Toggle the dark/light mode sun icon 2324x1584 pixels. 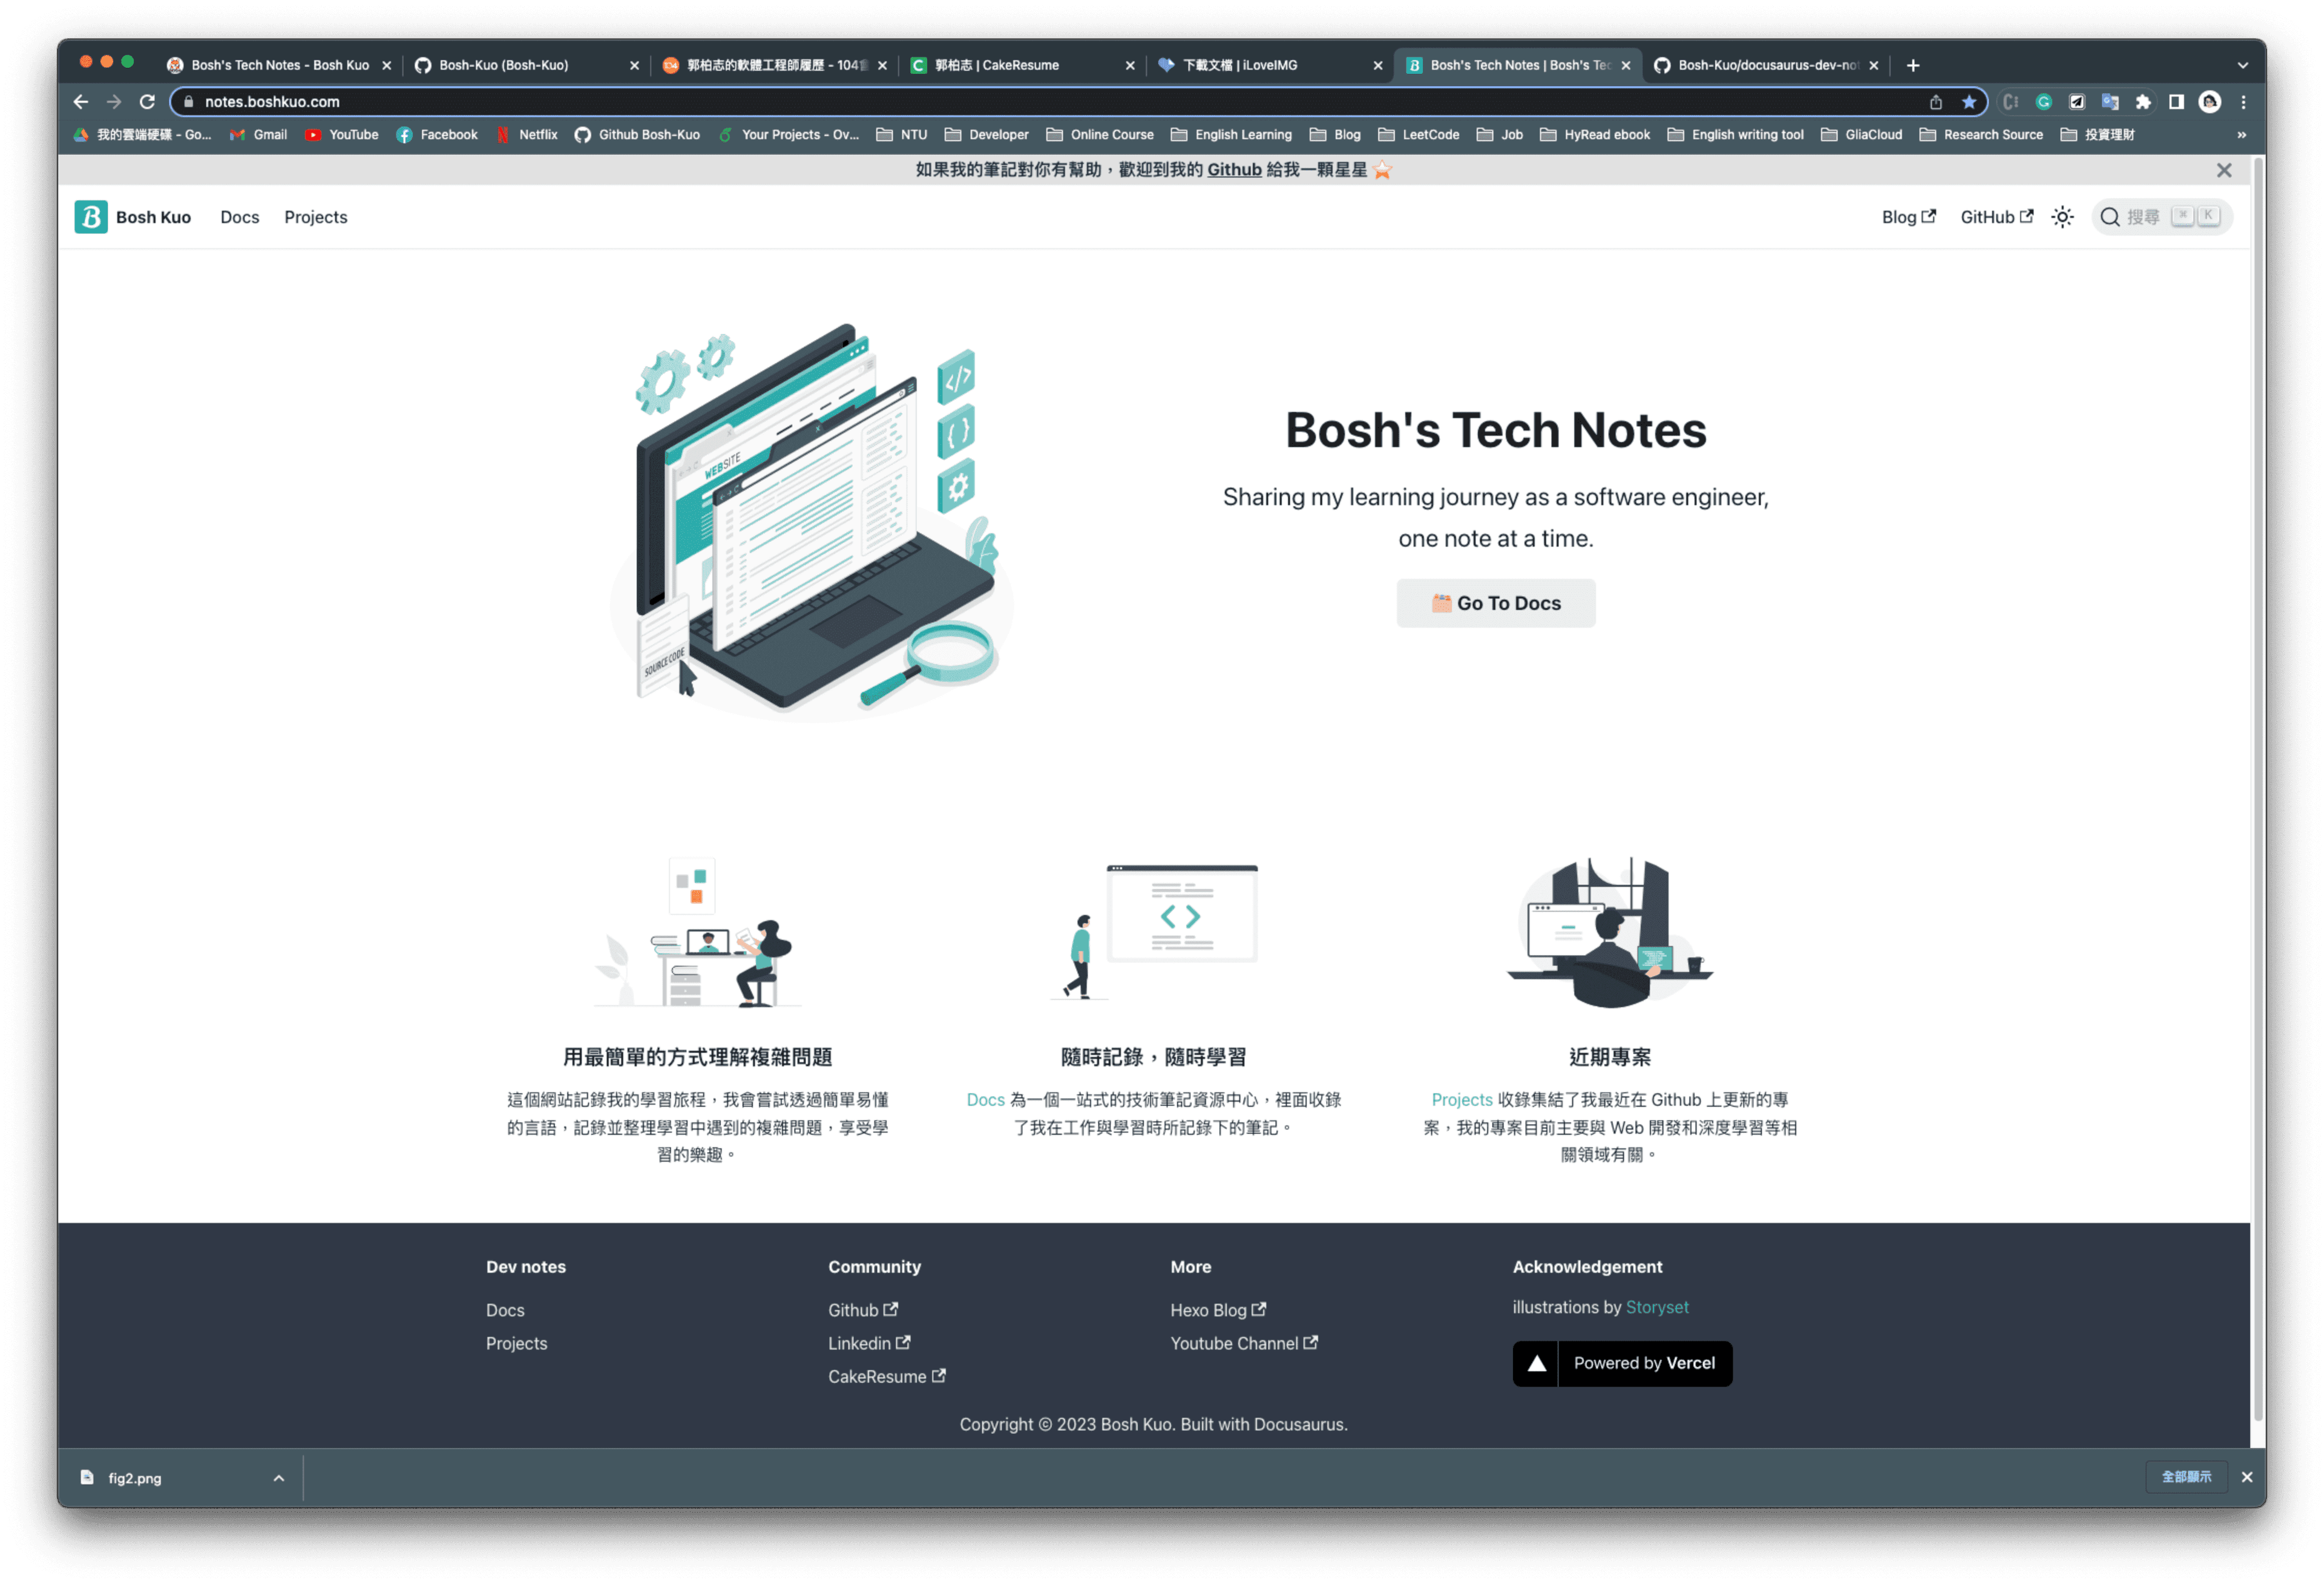(x=2062, y=217)
